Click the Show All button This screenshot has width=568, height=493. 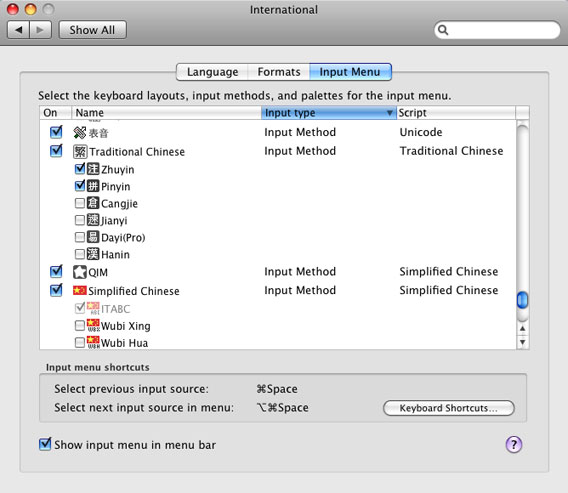[92, 30]
